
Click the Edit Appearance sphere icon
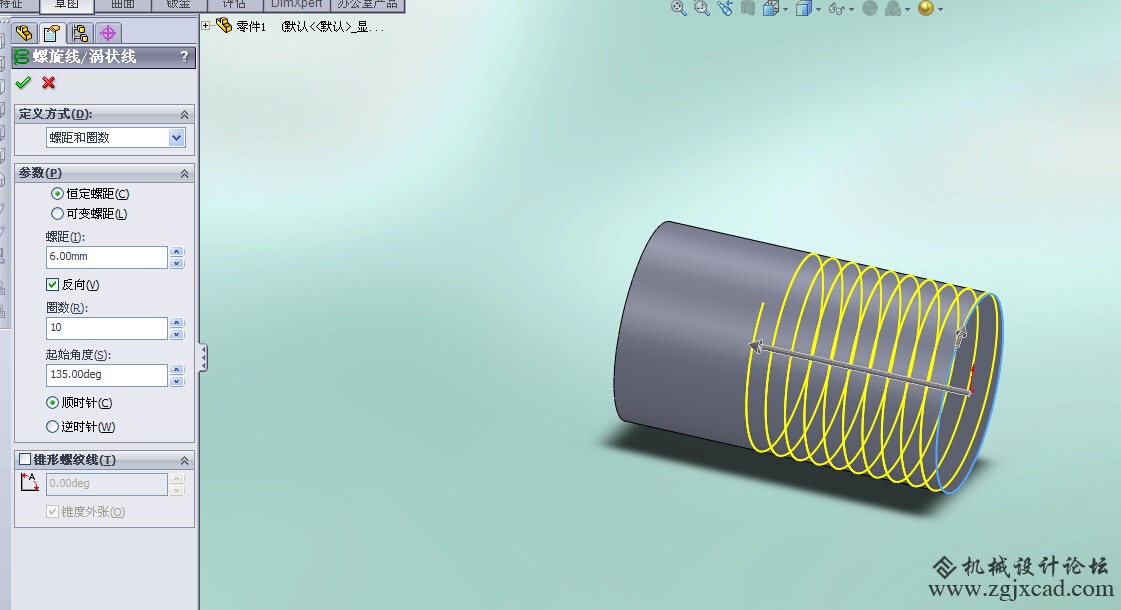[870, 9]
